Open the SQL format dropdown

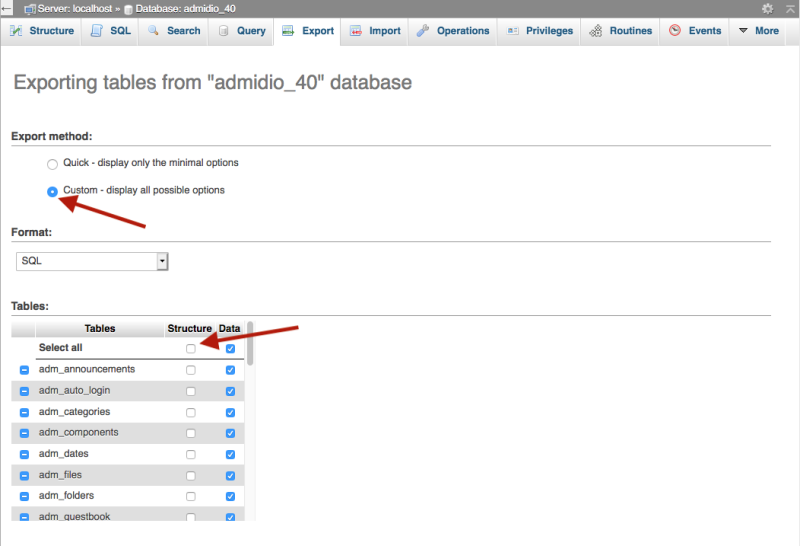[x=93, y=261]
